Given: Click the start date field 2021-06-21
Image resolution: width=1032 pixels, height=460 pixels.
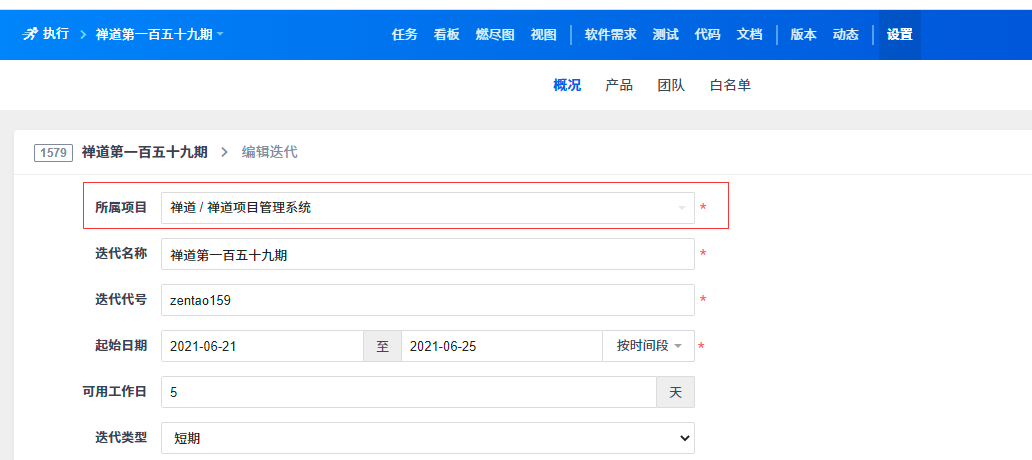Looking at the screenshot, I should [262, 346].
